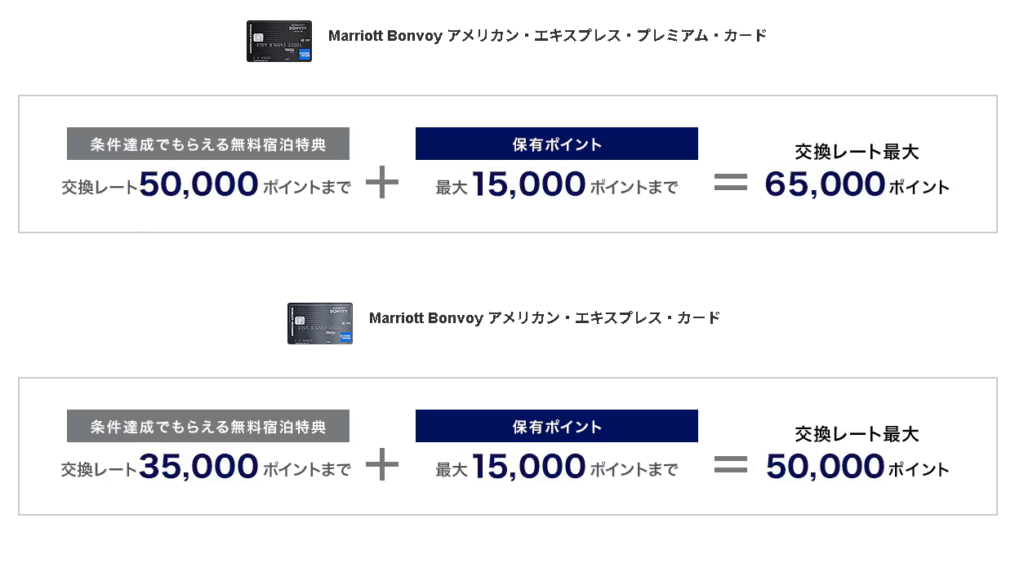Screen dimensions: 1024x563
Task: Click the plus icon in Premium card box
Action: pyautogui.click(x=382, y=182)
